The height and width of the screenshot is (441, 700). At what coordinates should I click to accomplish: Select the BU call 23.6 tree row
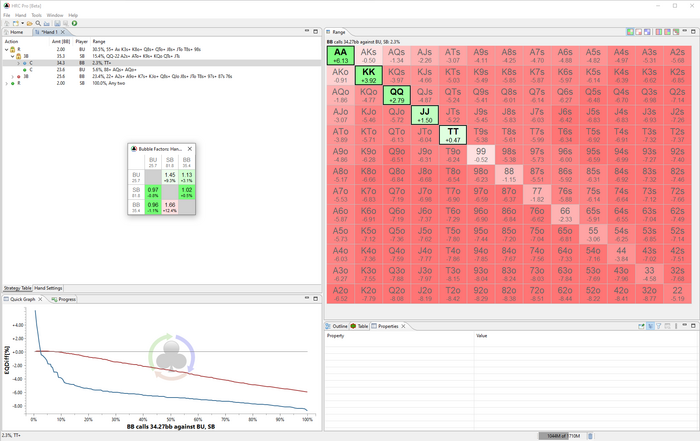click(162, 70)
